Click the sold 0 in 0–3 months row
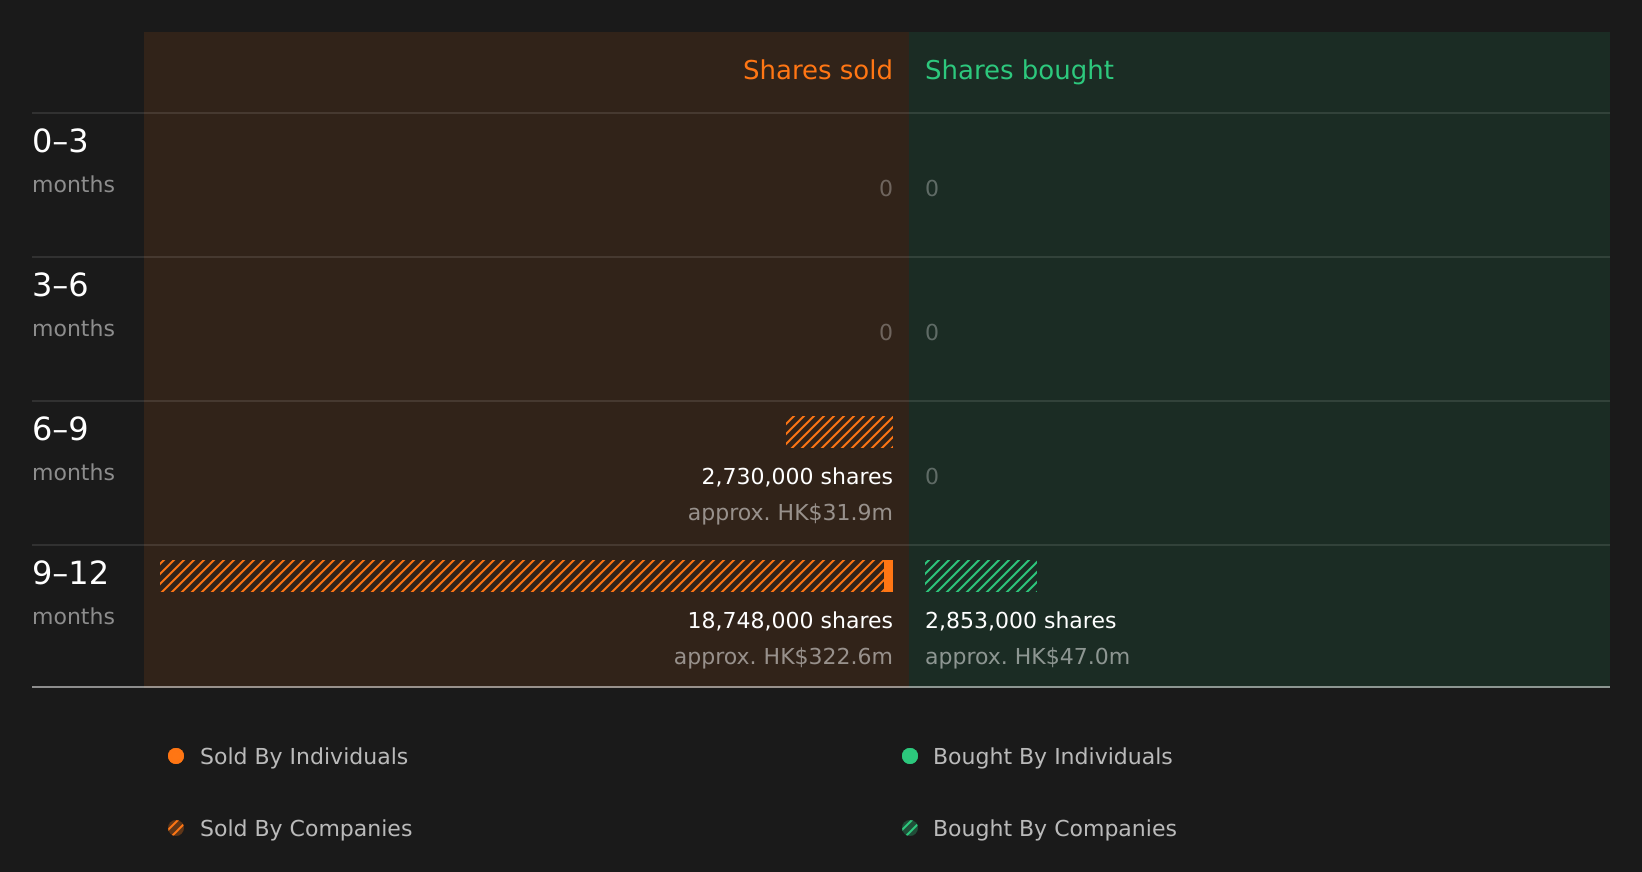 [x=886, y=189]
